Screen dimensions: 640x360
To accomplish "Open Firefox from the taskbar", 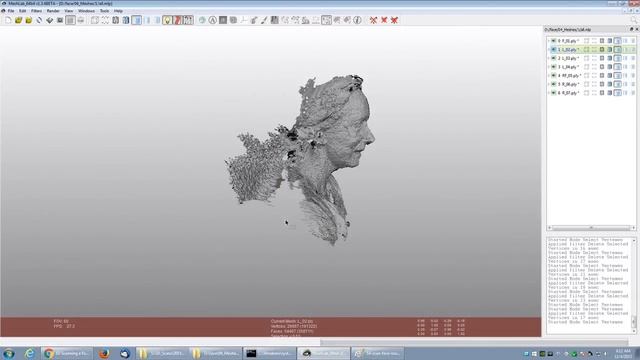I will coord(104,353).
